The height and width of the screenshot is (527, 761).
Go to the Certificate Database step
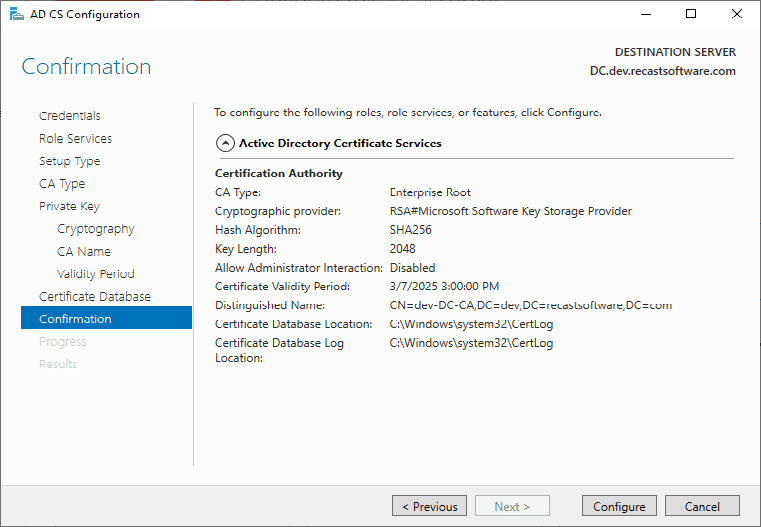(x=95, y=297)
